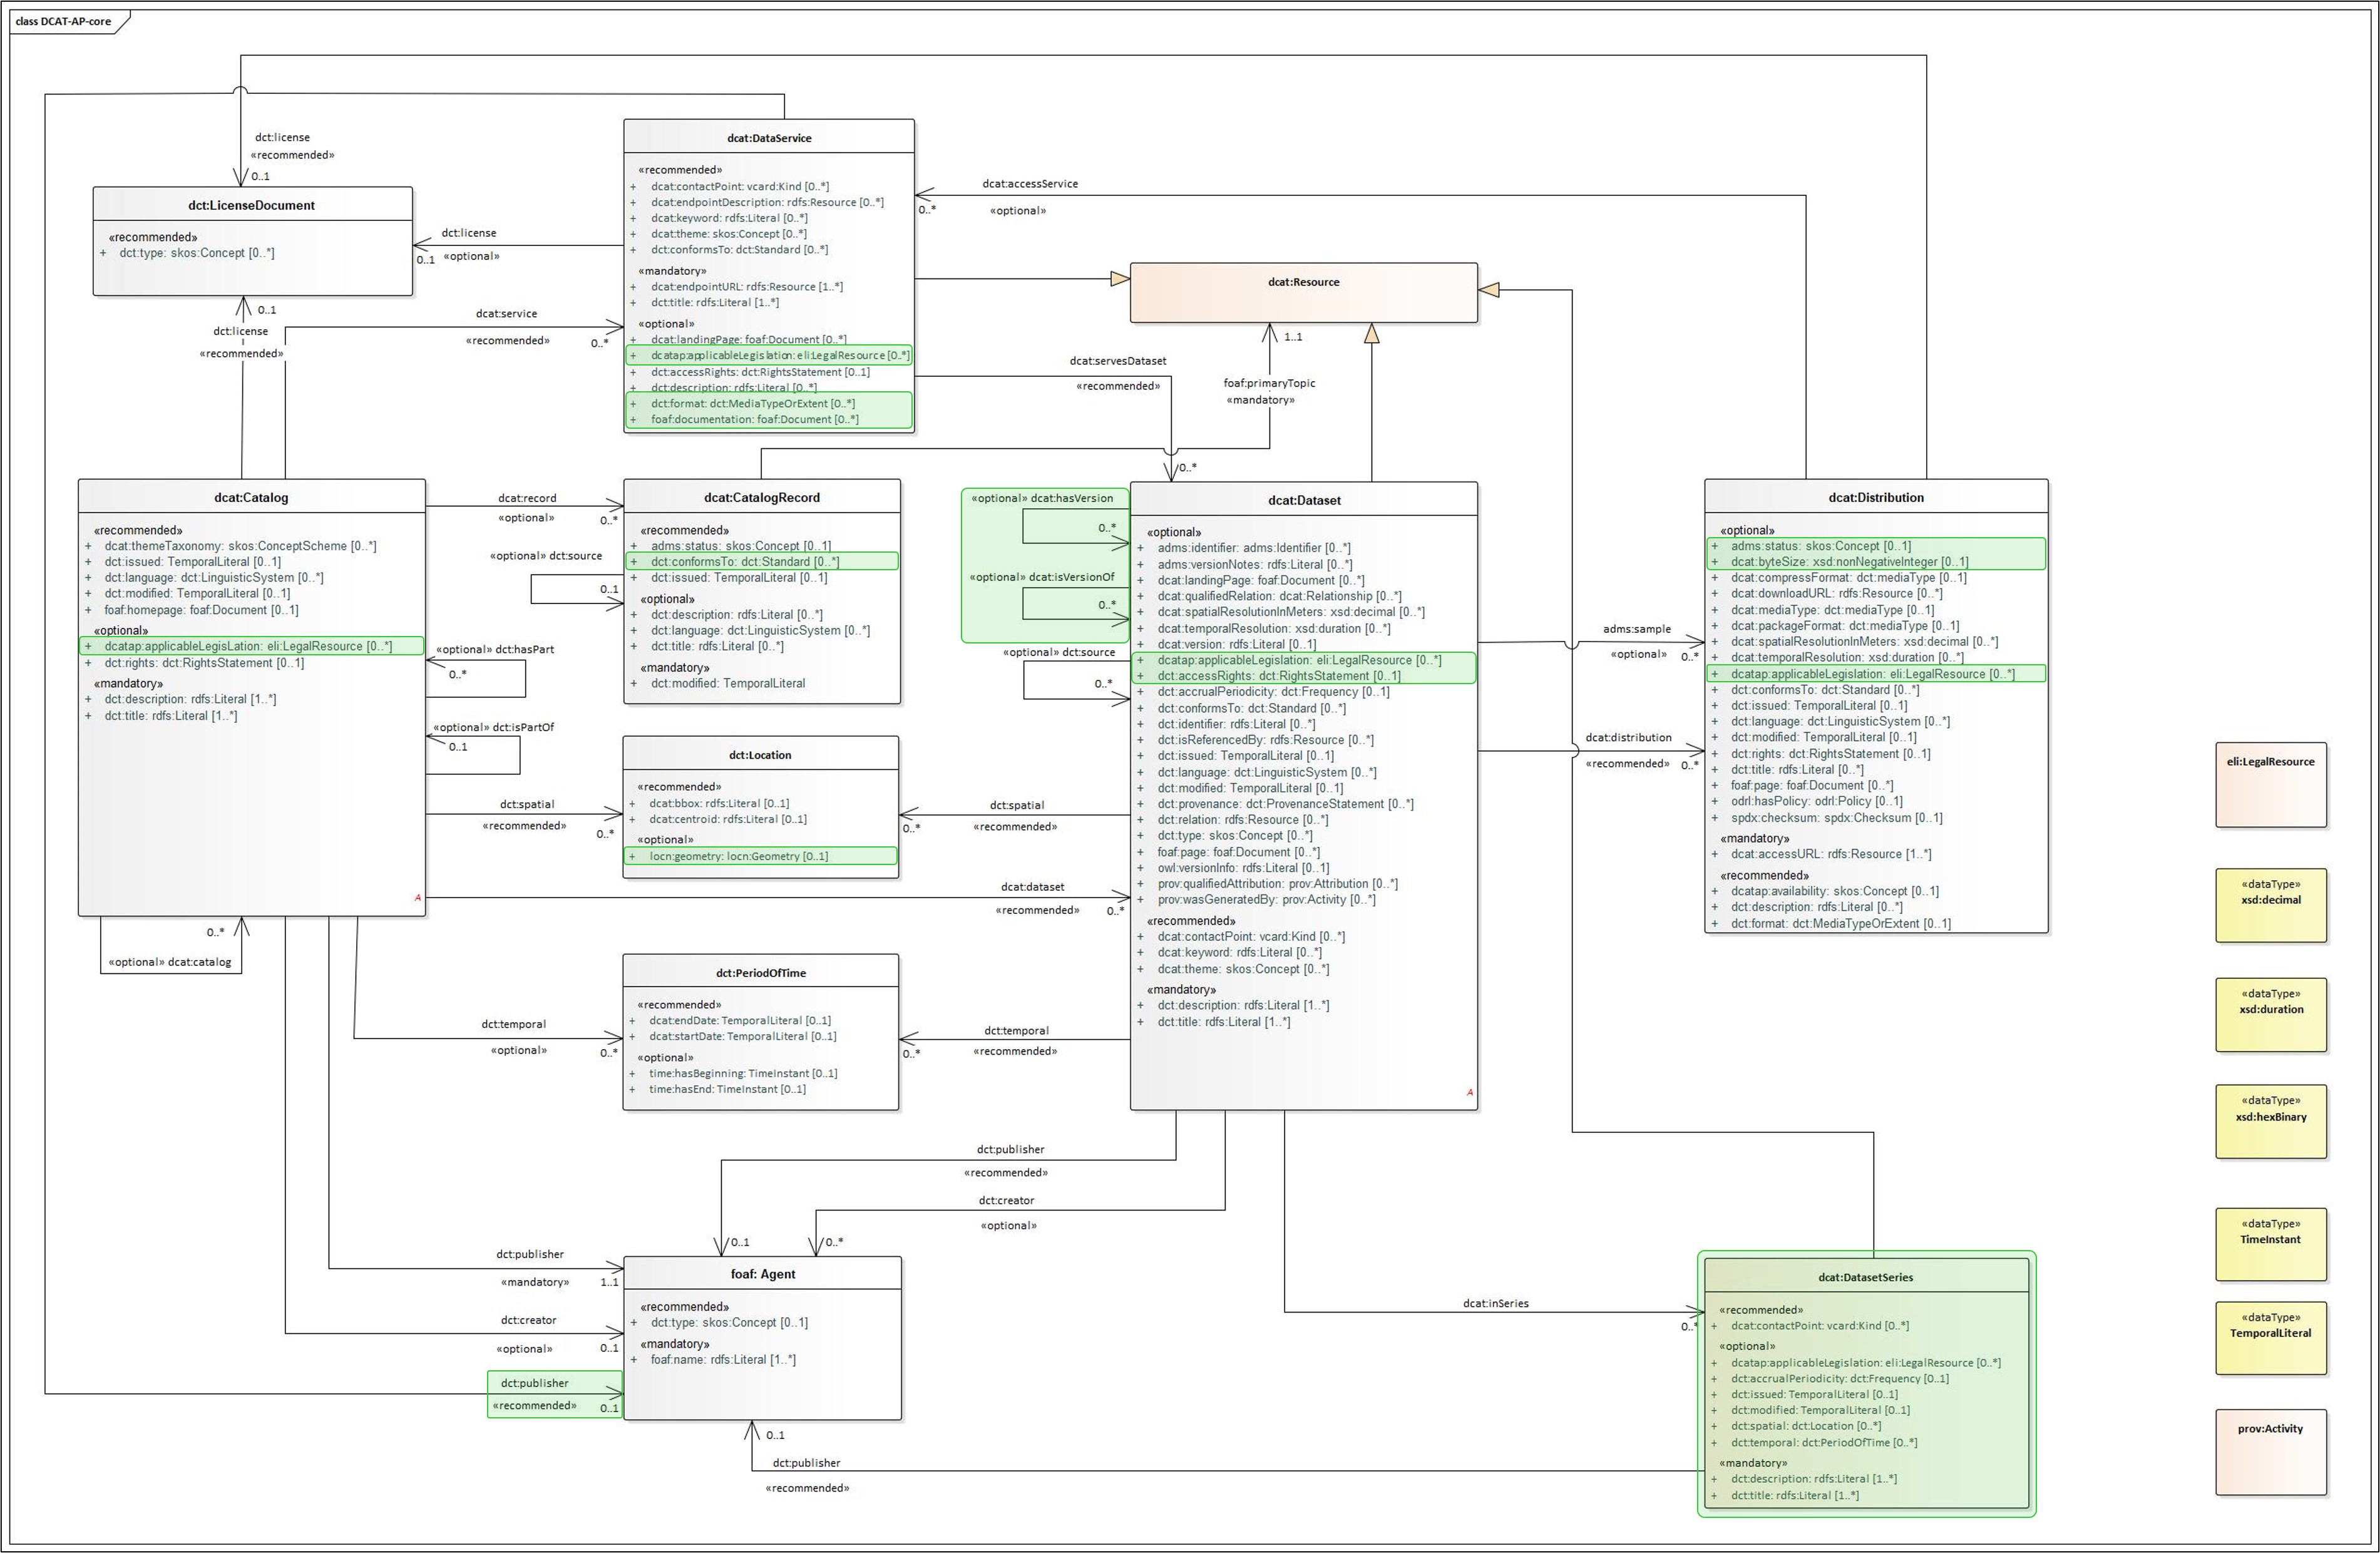Select time:hasBeginning attribute in PeriodOfTime
Image resolution: width=2380 pixels, height=1553 pixels.
[743, 1073]
